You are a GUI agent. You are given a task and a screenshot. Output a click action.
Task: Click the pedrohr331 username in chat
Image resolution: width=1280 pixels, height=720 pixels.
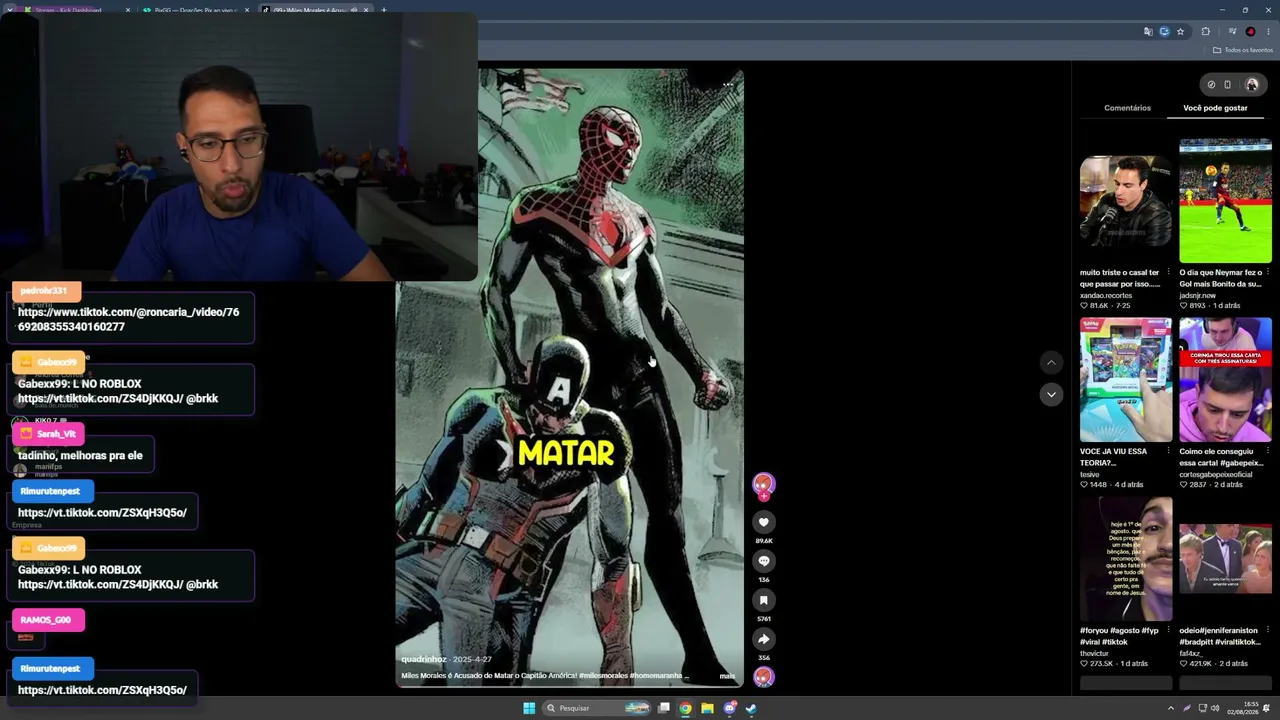tap(43, 291)
